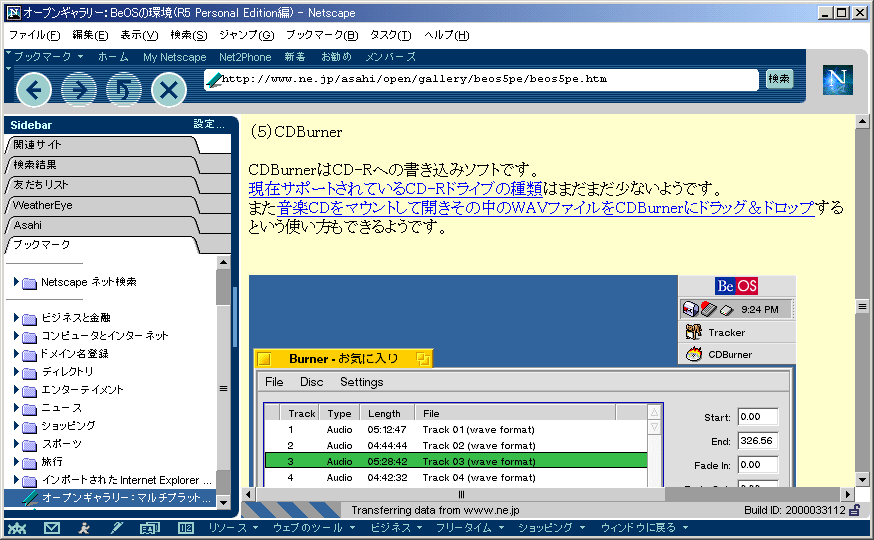The width and height of the screenshot is (874, 540).
Task: Click the 検索 button beside the URL bar
Action: 779,79
